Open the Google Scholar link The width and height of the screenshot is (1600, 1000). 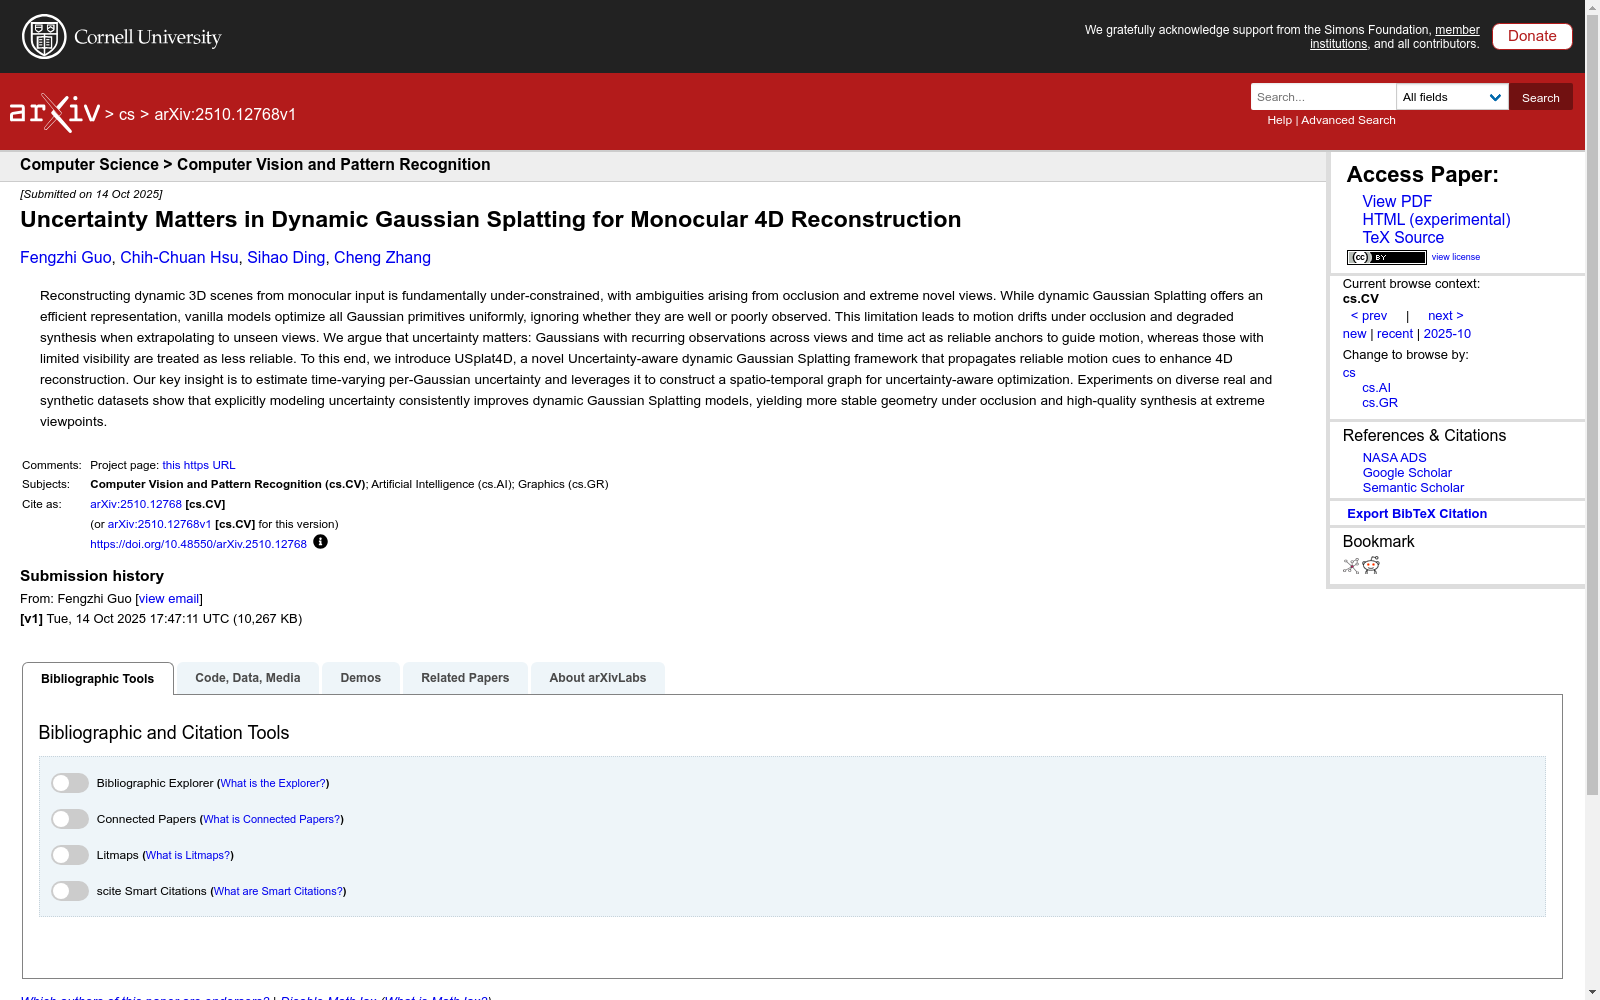tap(1407, 473)
